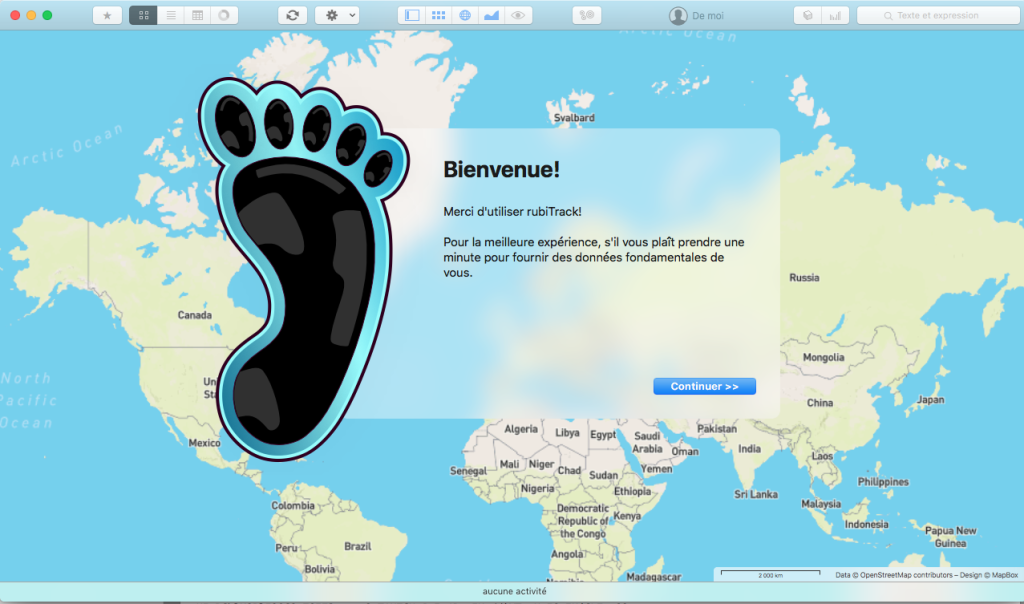
Task: Open the gear actions dropdown menu
Action: click(336, 15)
